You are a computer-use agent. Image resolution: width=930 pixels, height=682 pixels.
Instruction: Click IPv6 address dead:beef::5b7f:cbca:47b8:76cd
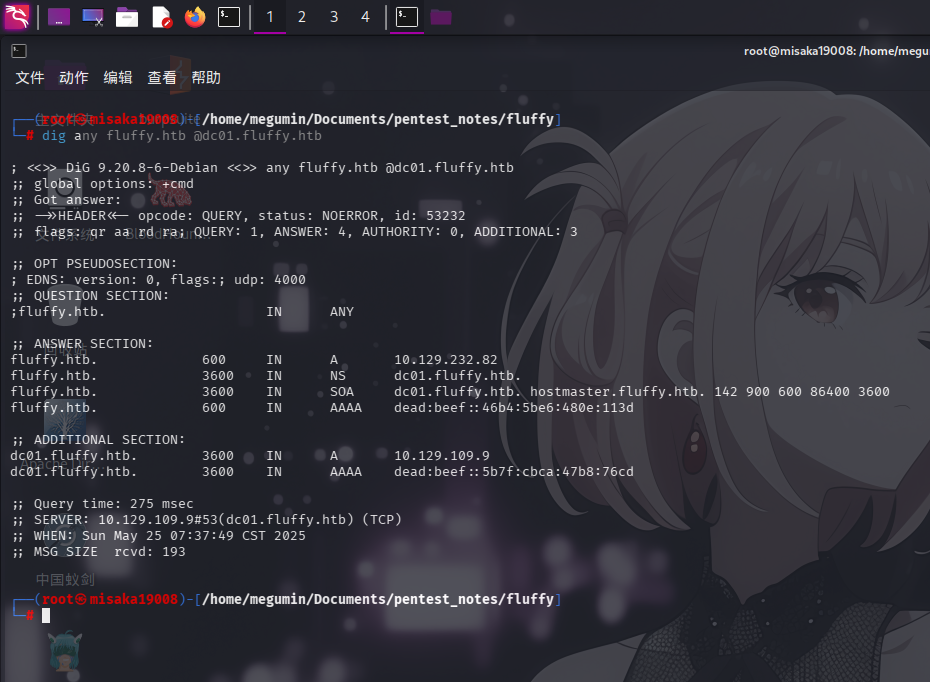(514, 472)
